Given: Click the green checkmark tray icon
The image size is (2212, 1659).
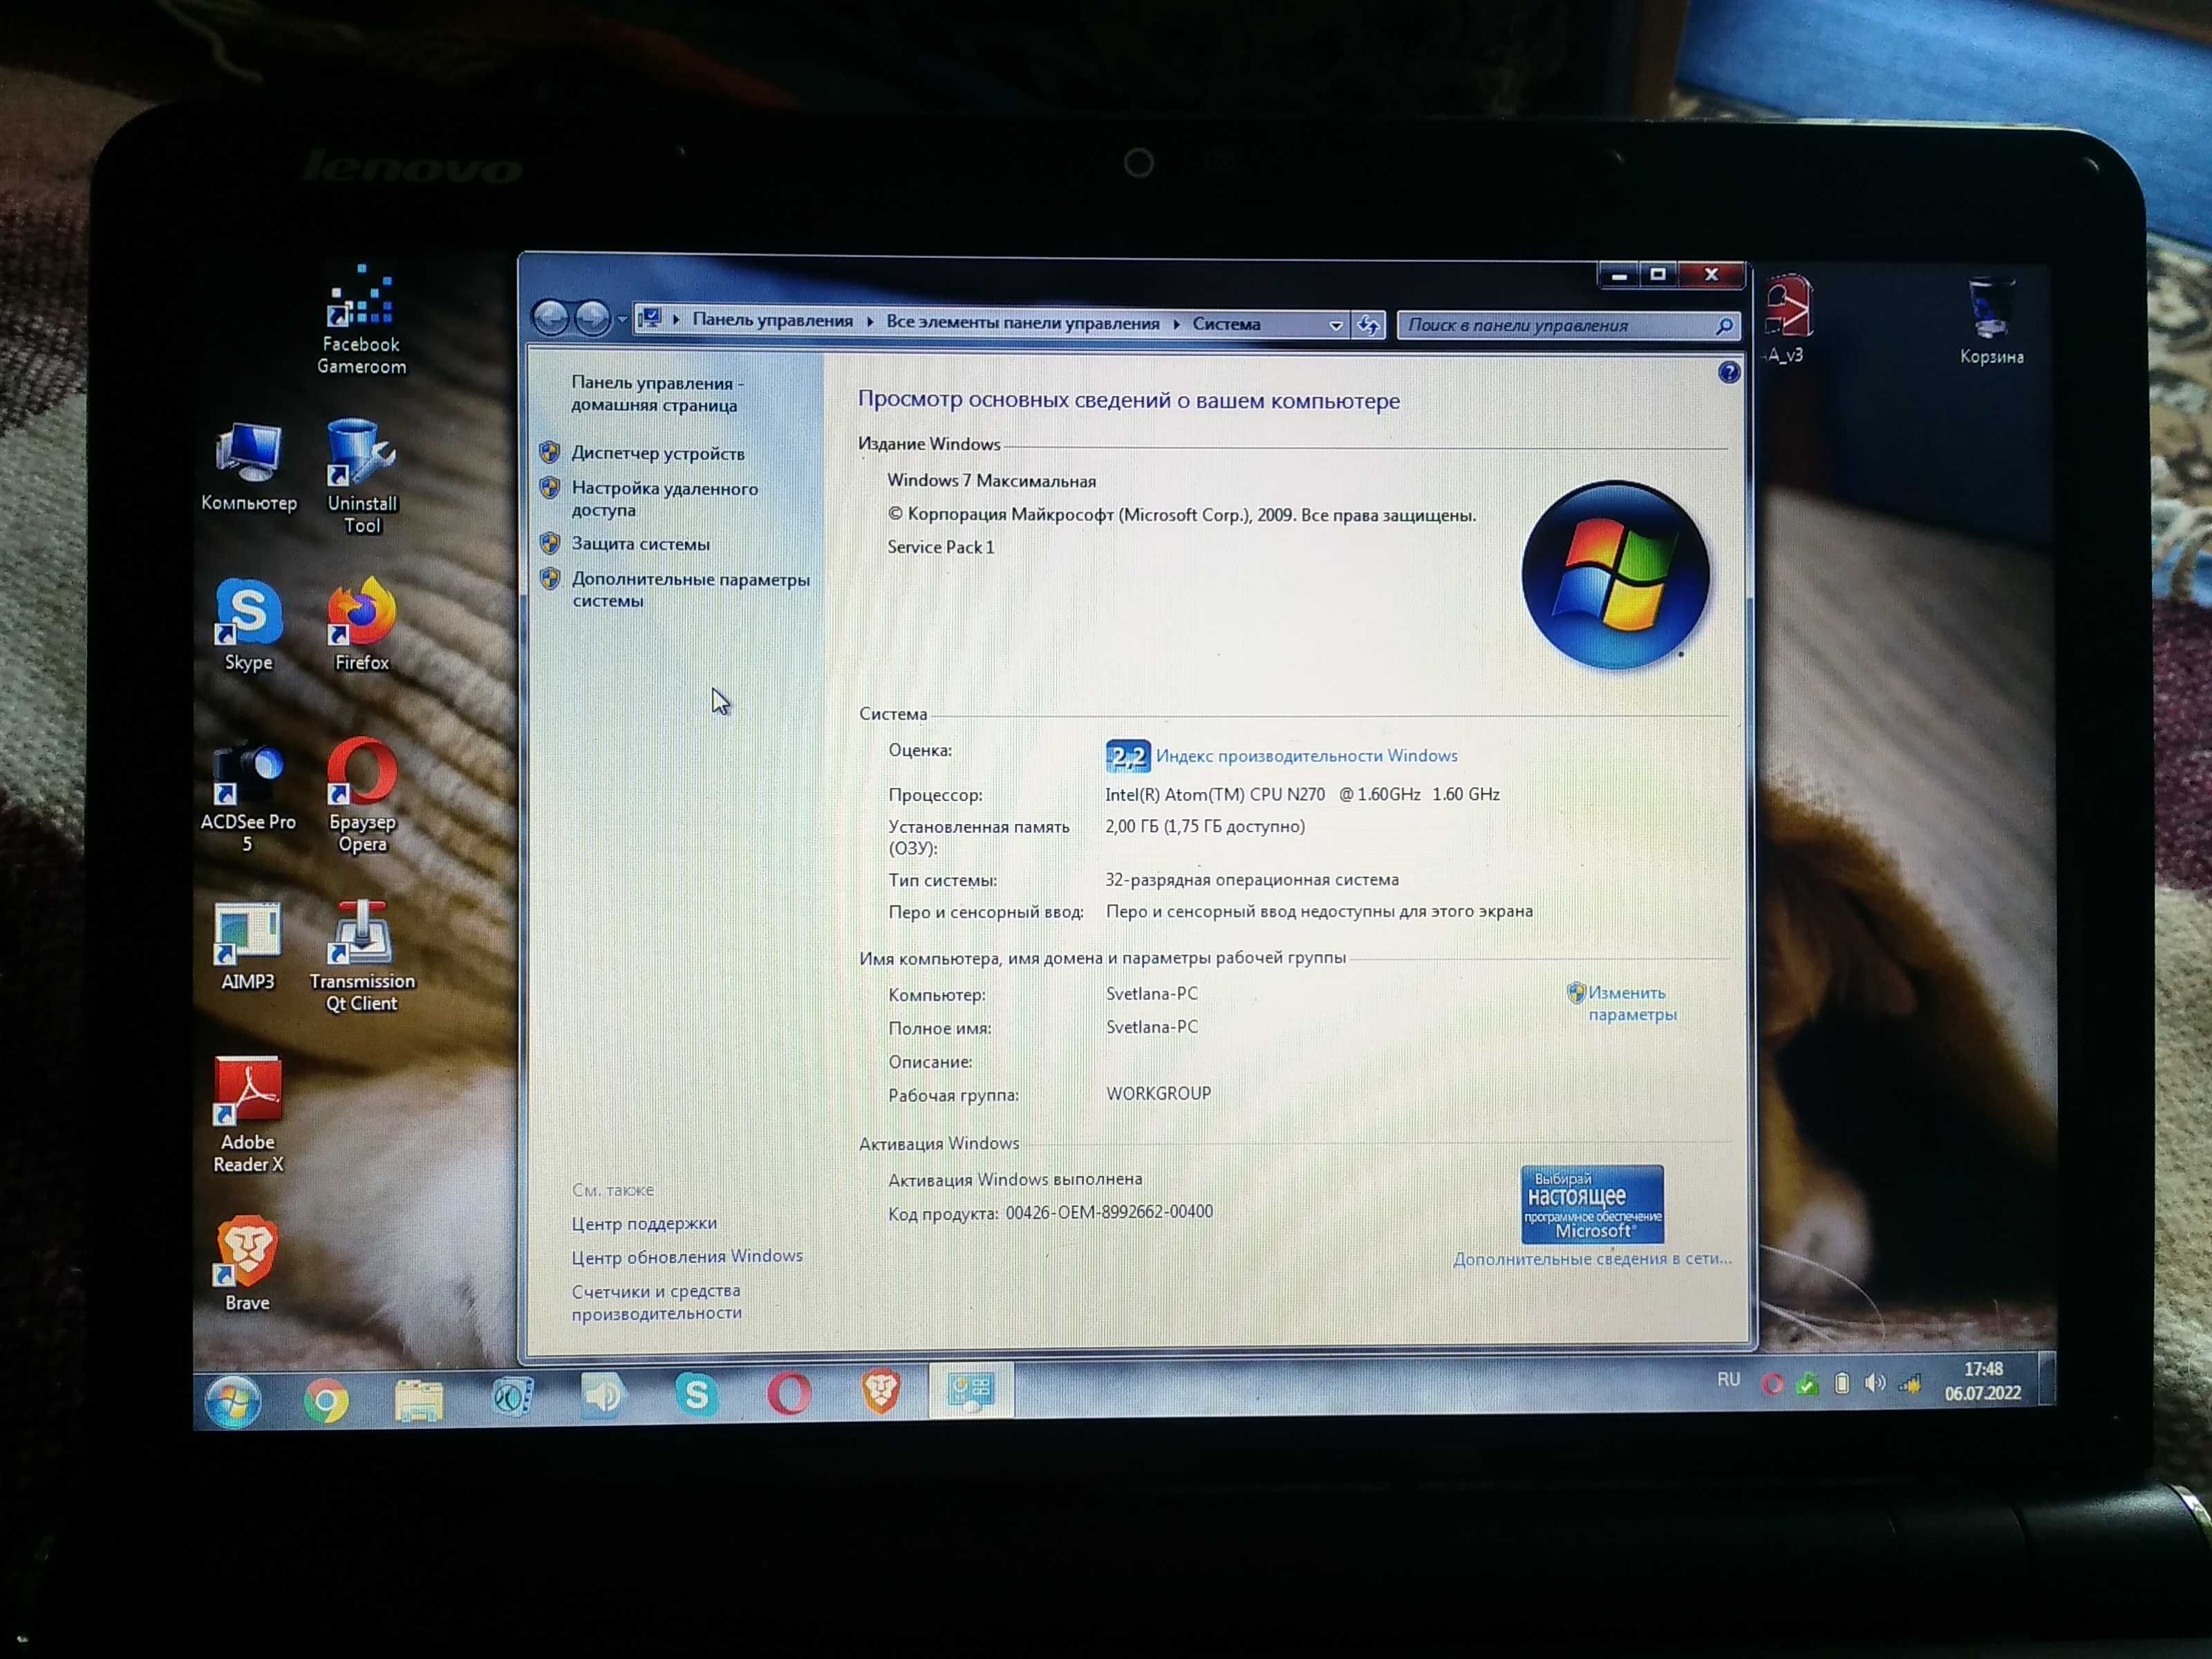Looking at the screenshot, I should [x=1807, y=1384].
